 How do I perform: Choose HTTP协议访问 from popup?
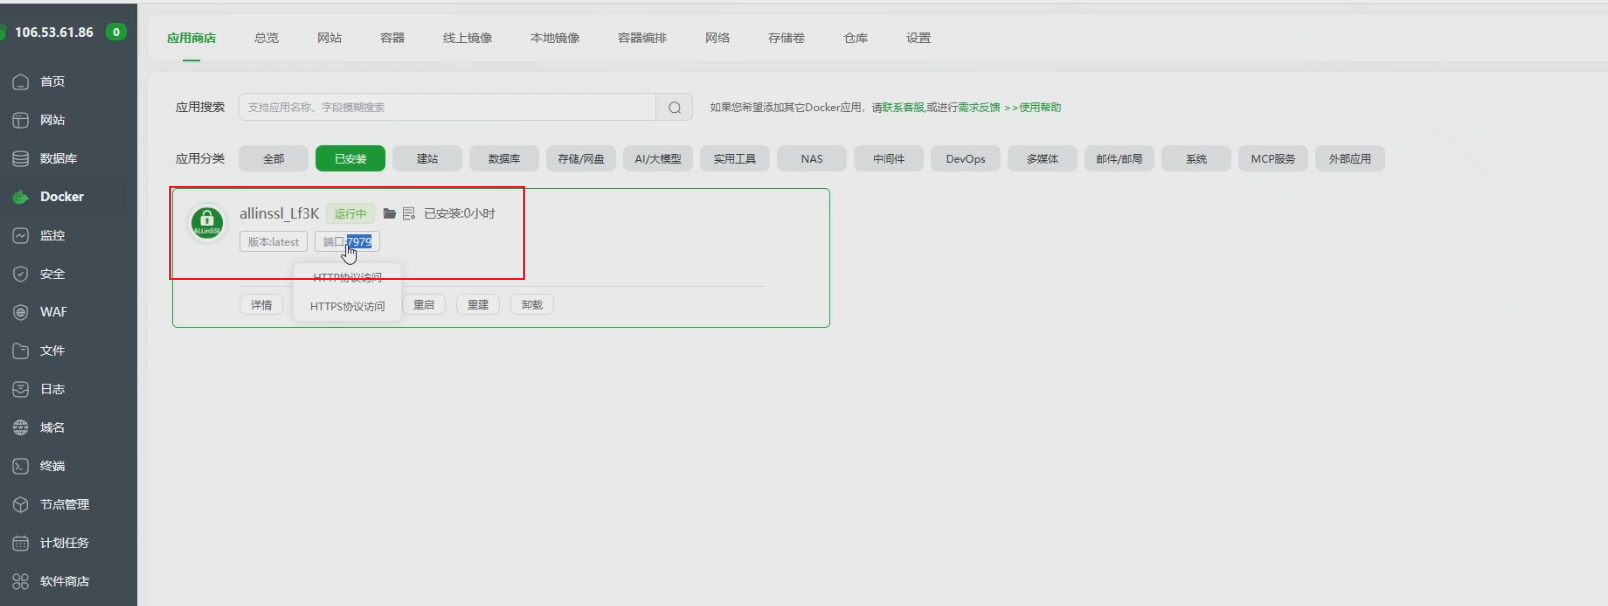click(x=347, y=278)
